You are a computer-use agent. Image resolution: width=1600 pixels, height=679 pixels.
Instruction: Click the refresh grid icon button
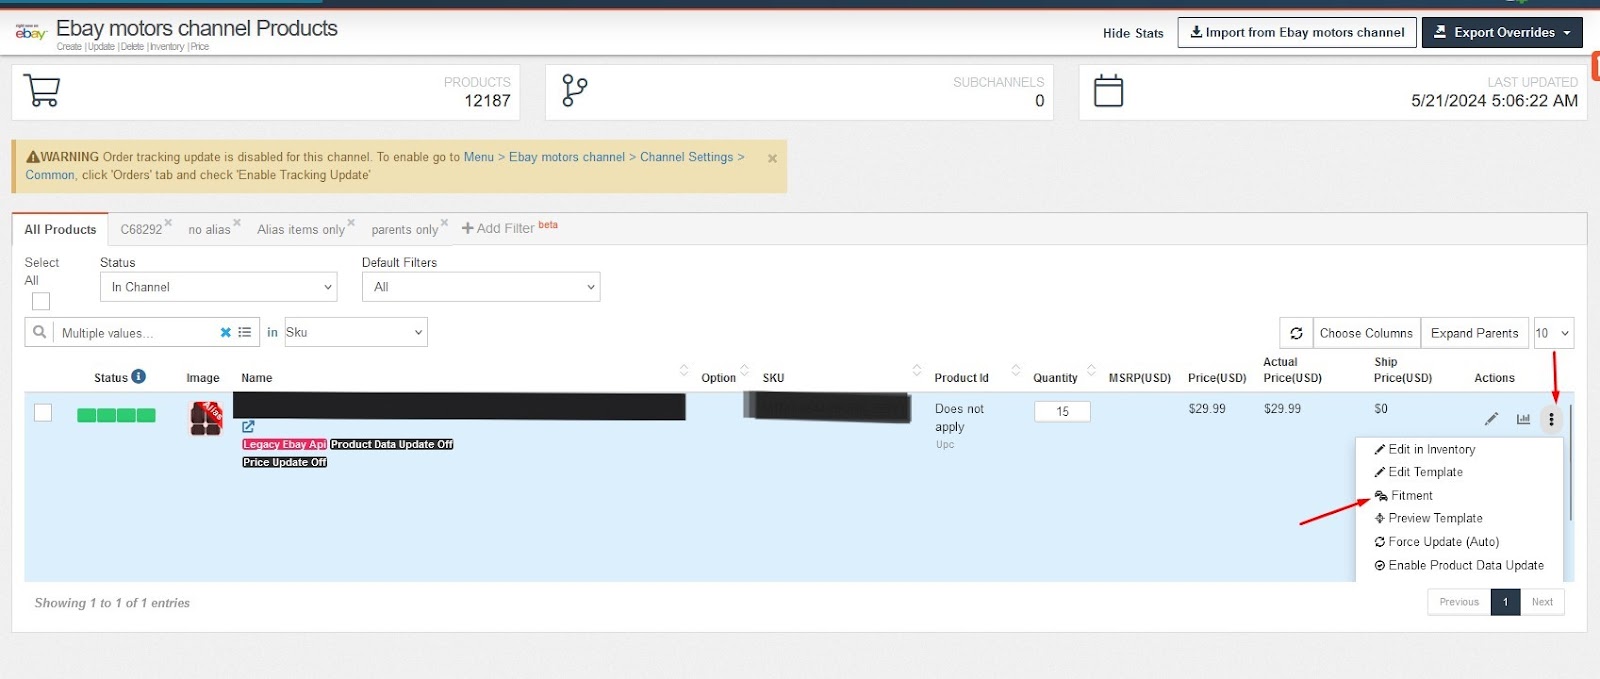1296,333
